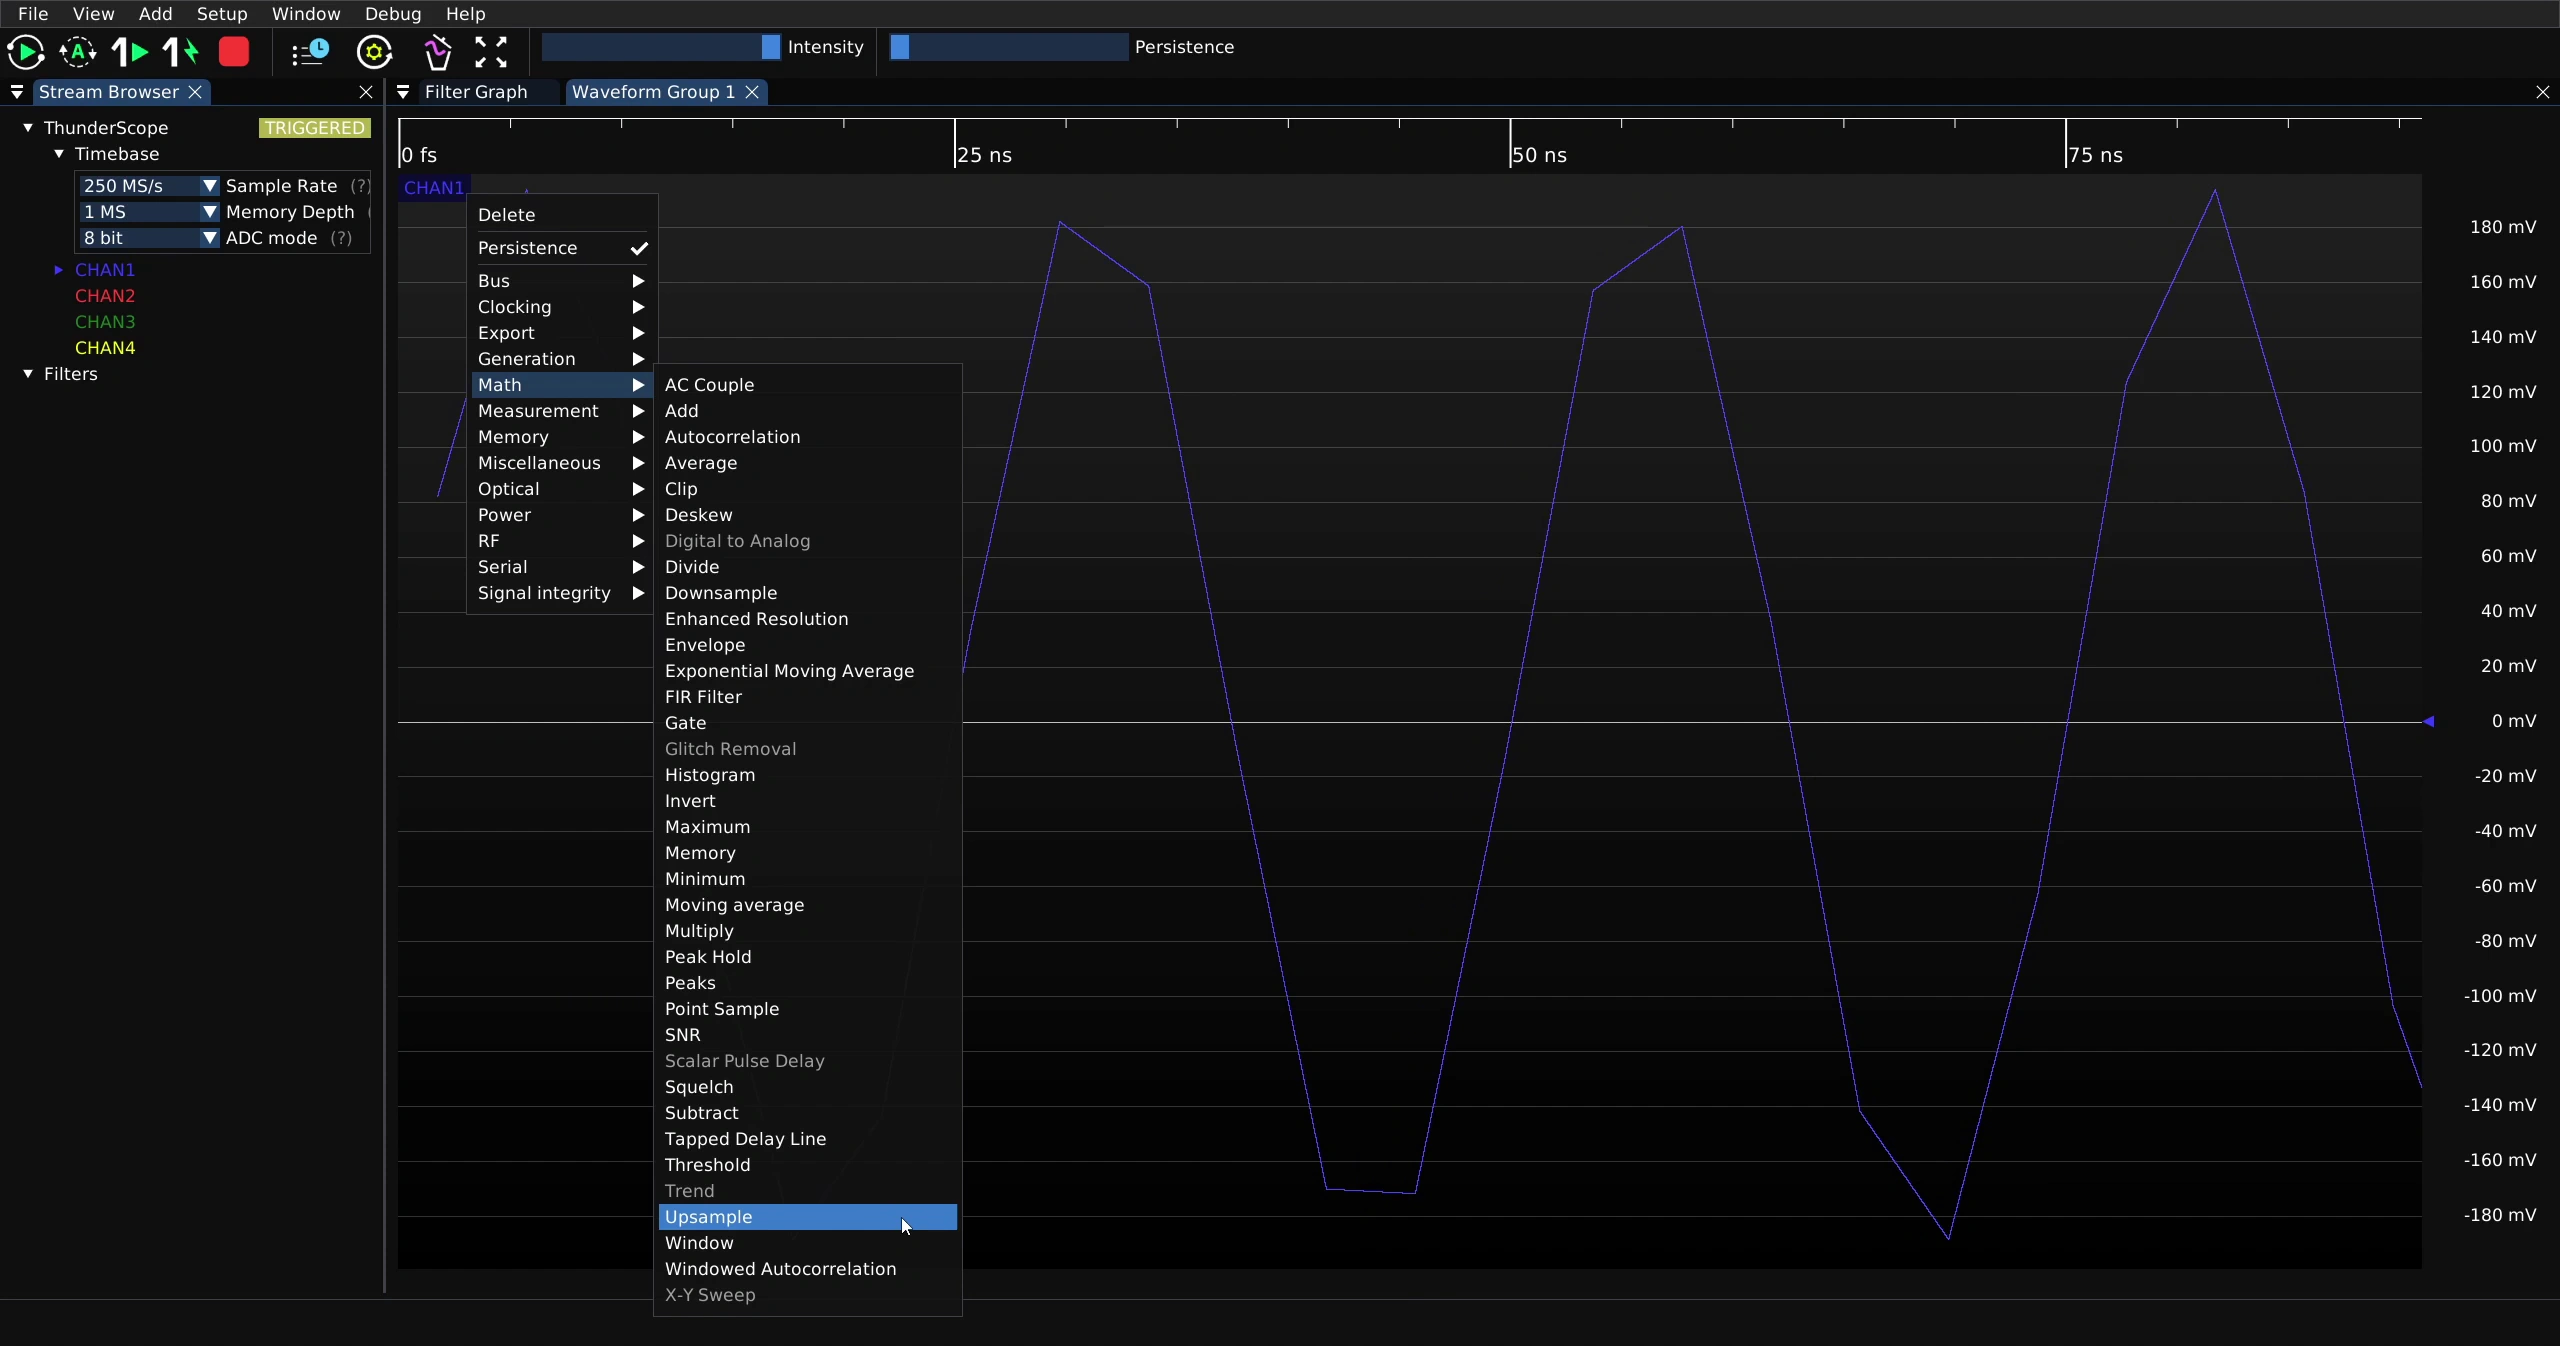
Task: Click Delete in context menu
Action: [x=561, y=215]
